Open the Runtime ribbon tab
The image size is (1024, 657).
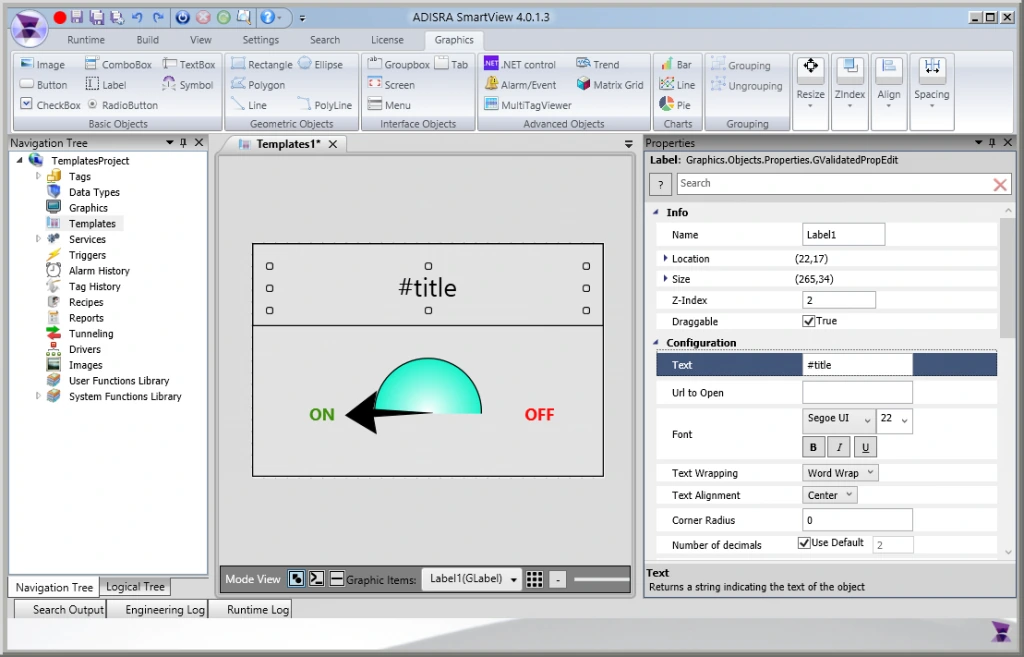pyautogui.click(x=86, y=40)
